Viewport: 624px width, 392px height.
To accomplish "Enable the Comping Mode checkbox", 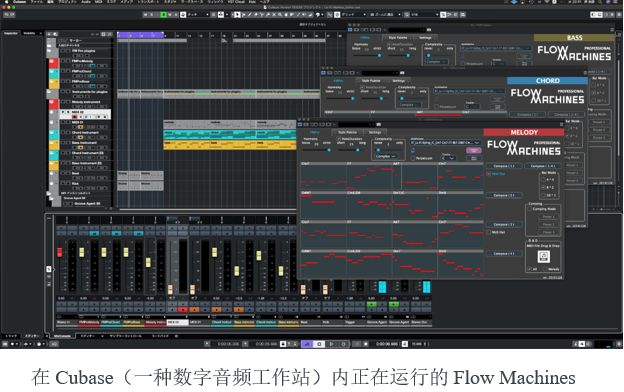I will coord(530,209).
